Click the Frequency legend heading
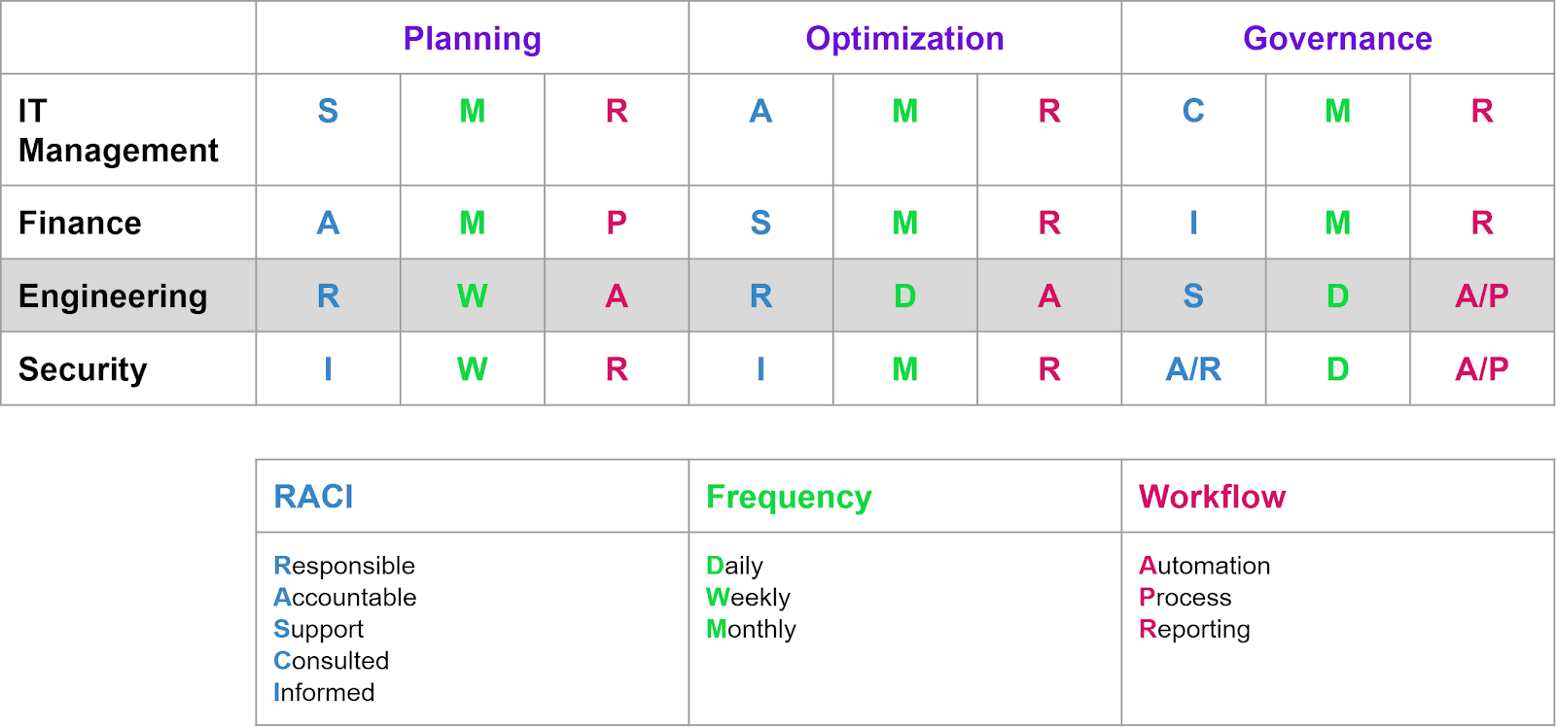 [x=789, y=497]
